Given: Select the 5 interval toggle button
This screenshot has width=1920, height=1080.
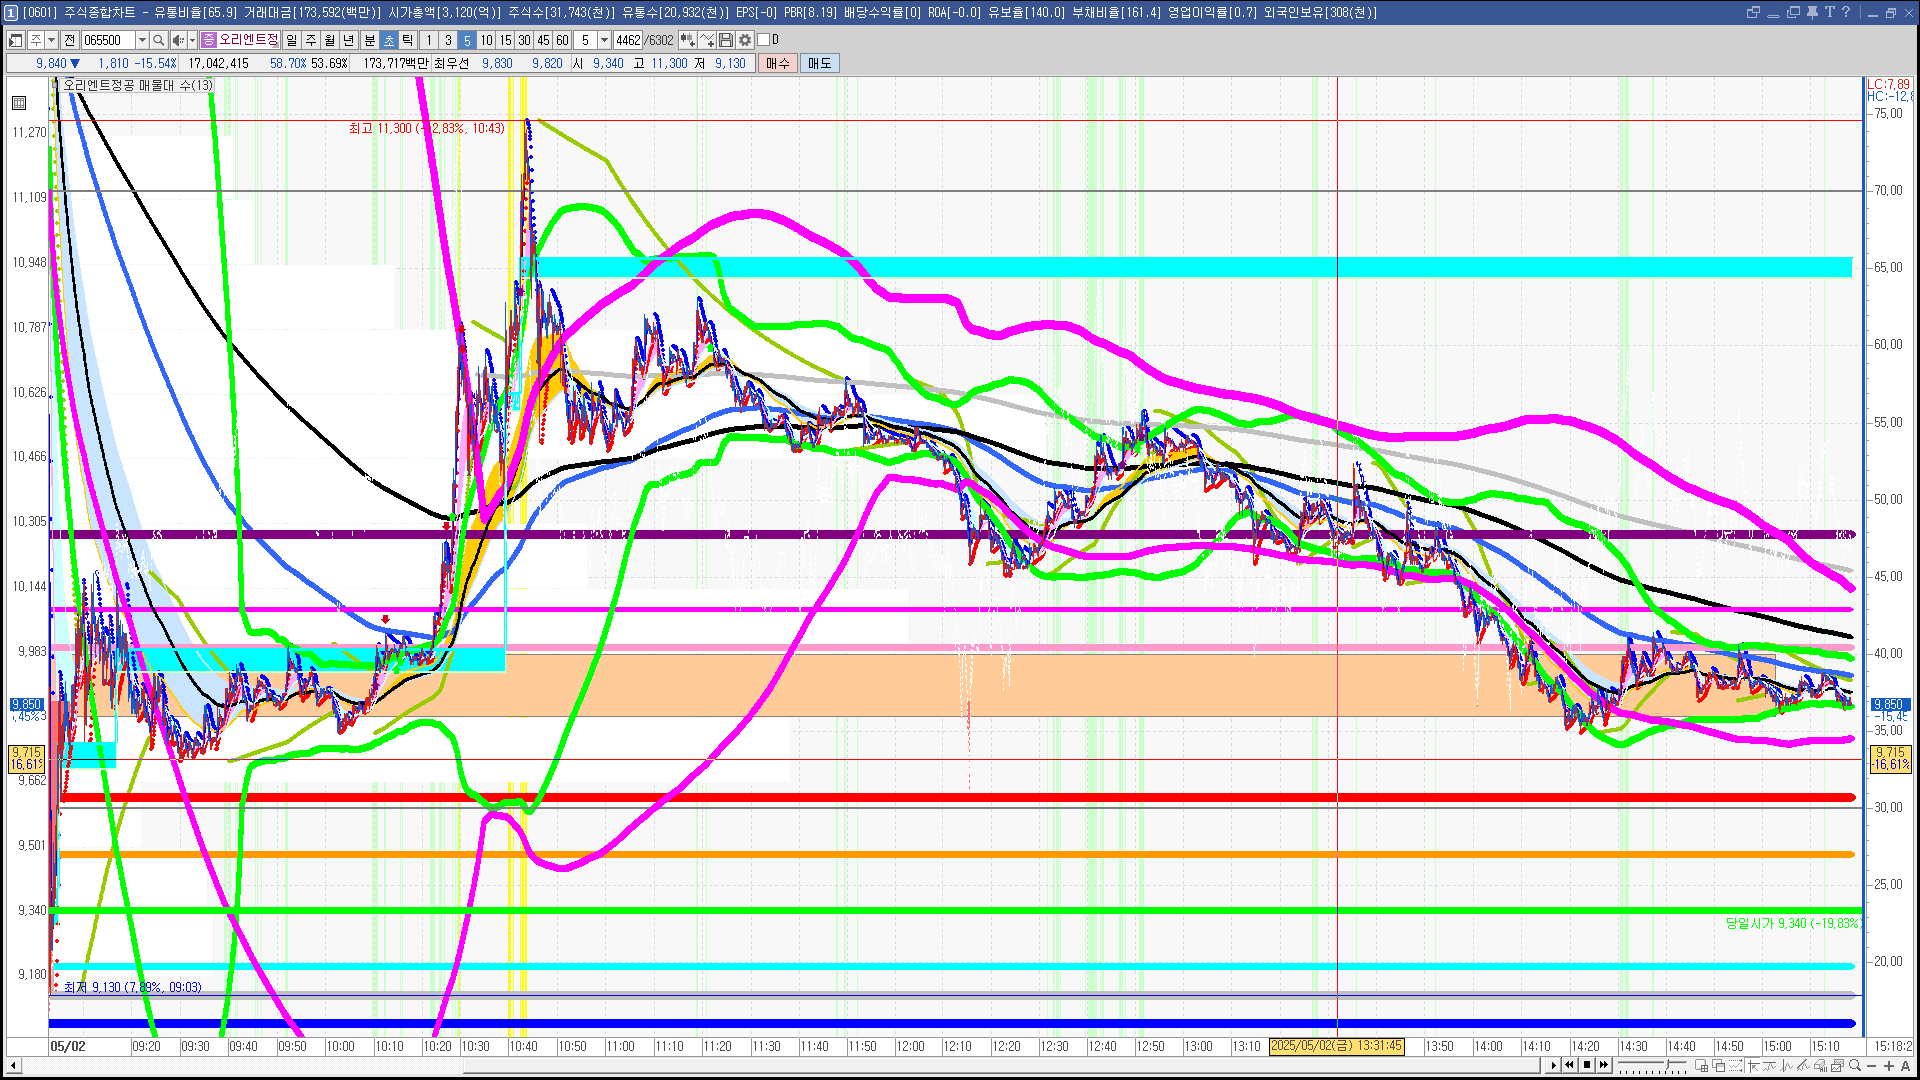Looking at the screenshot, I should coord(467,40).
